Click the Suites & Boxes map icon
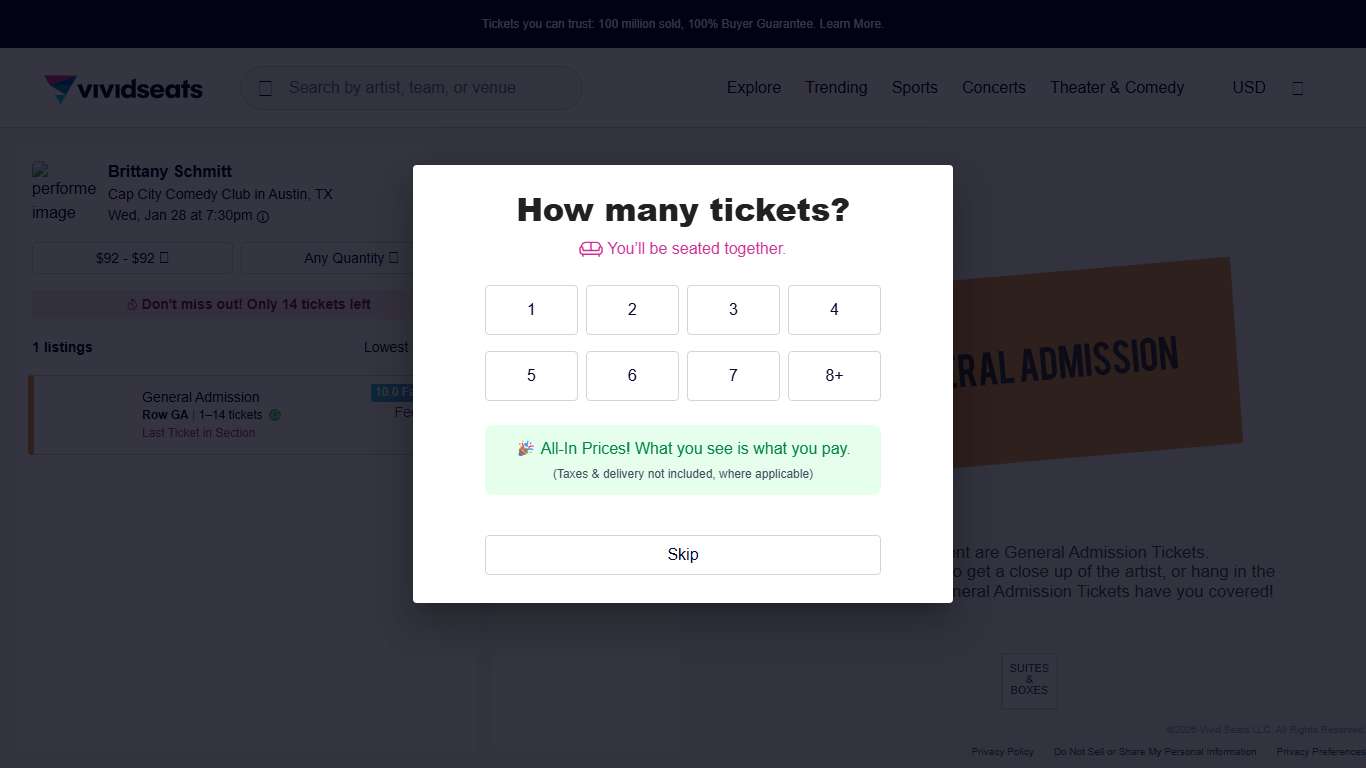The width and height of the screenshot is (1366, 768). pyautogui.click(x=1029, y=681)
